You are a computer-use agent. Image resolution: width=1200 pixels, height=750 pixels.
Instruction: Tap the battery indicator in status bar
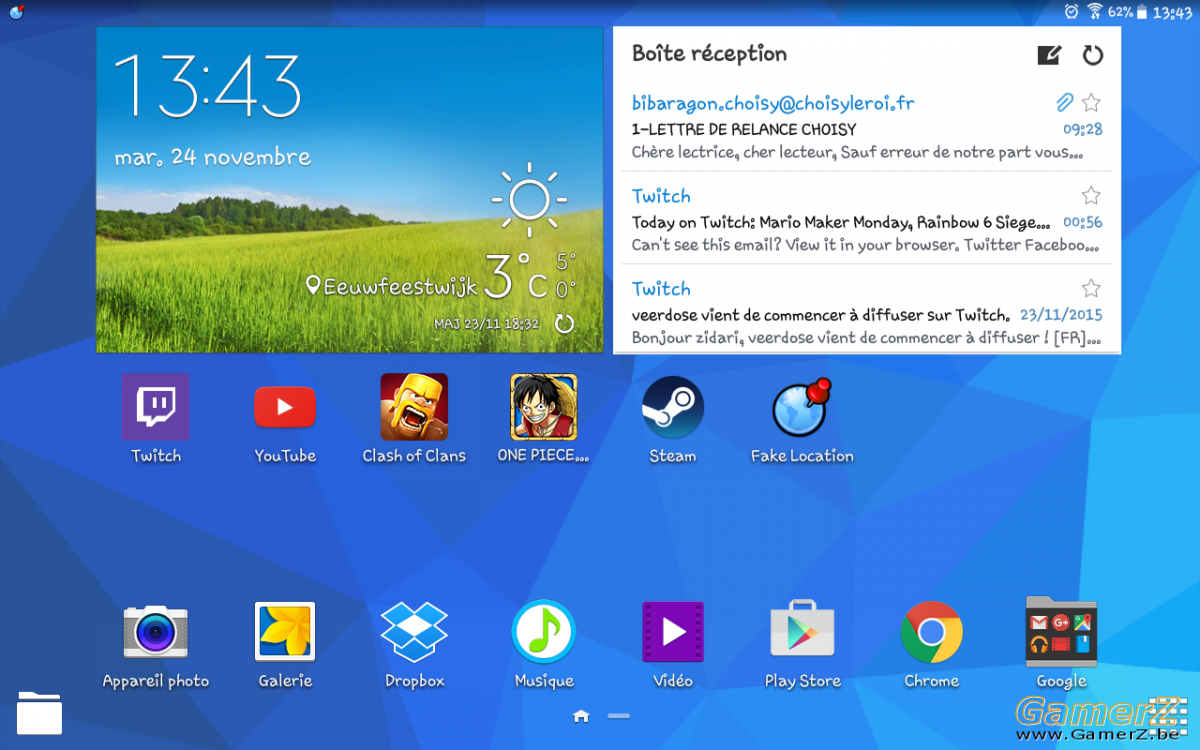(x=1141, y=12)
